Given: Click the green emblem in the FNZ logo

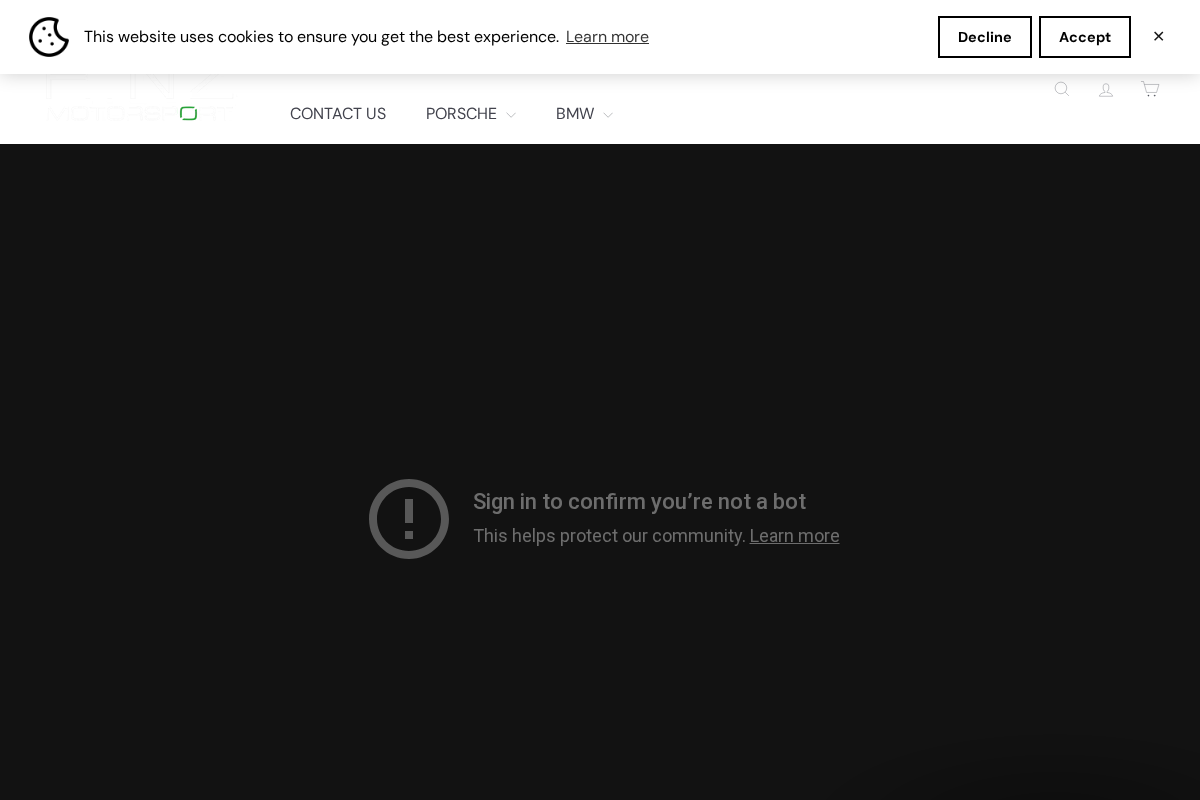Looking at the screenshot, I should pyautogui.click(x=188, y=113).
